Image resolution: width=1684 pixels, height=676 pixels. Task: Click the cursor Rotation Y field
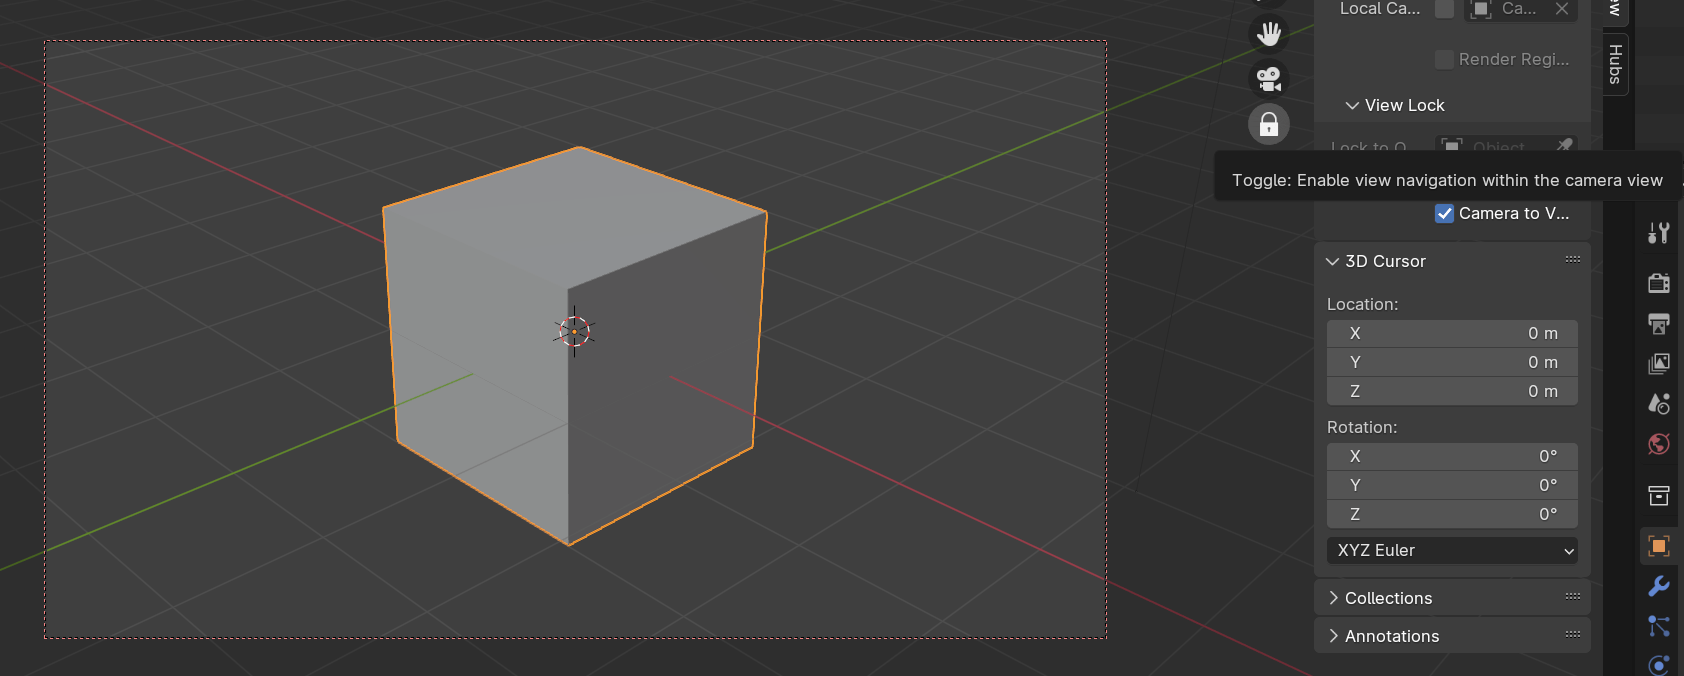(1452, 485)
